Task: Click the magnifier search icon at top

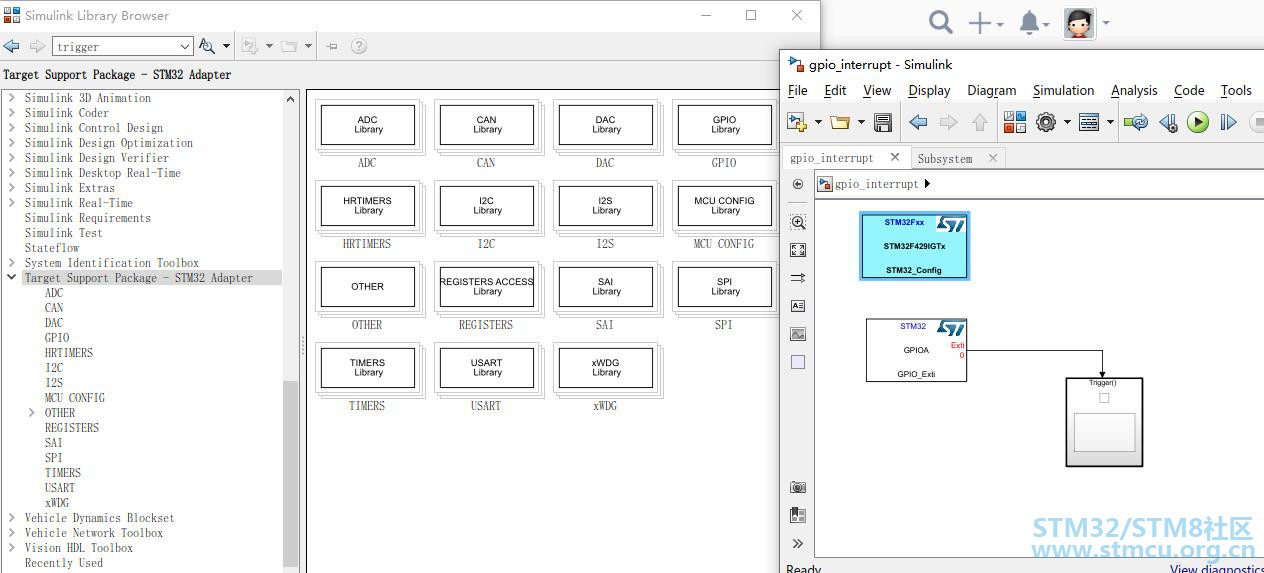Action: point(940,22)
